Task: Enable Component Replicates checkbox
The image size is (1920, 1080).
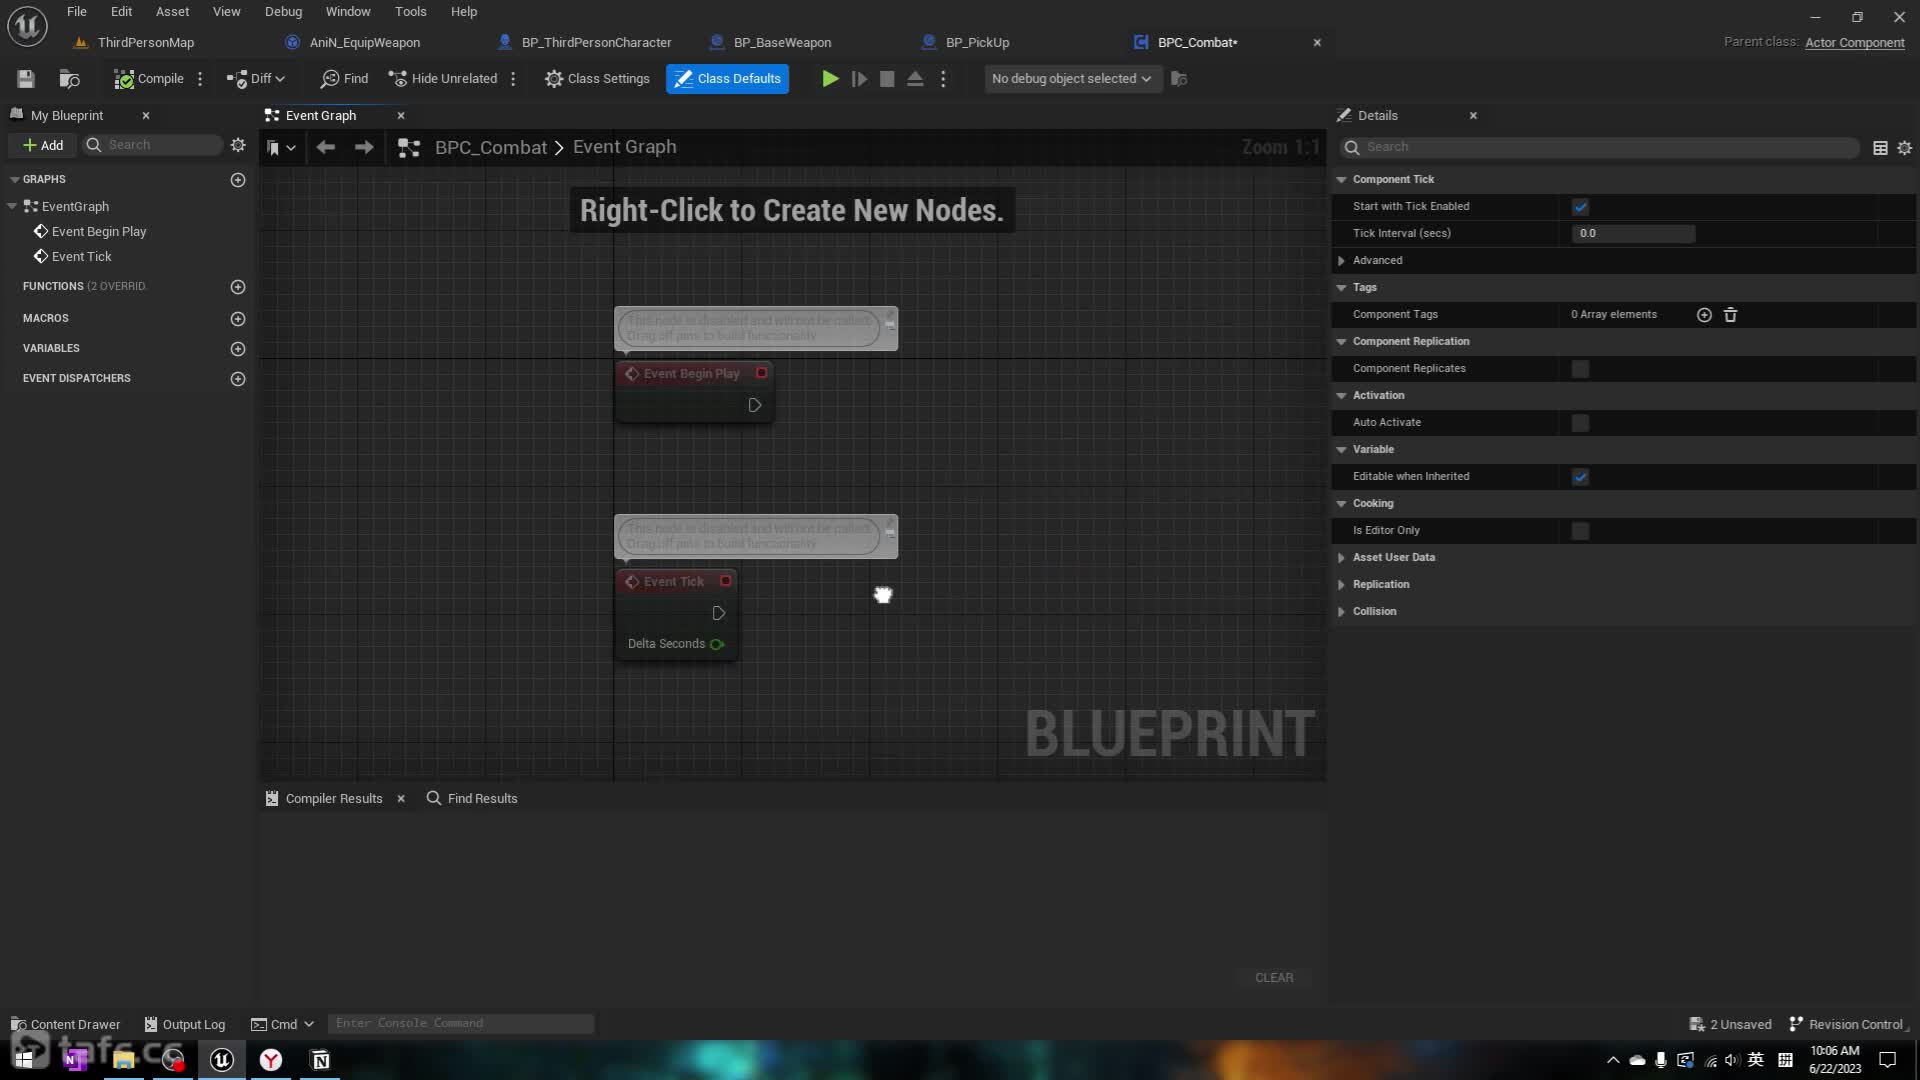Action: (1580, 369)
